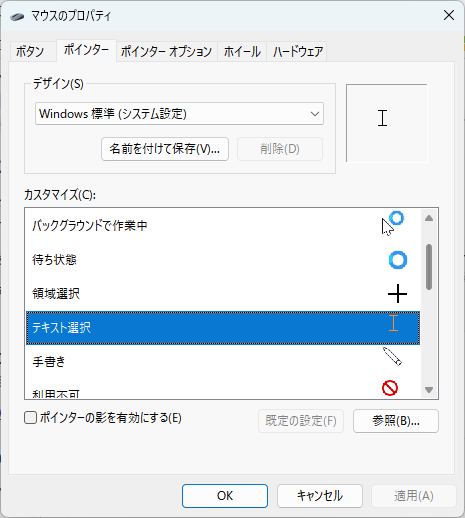Switch to the ホイール tab
Screen dimensions: 465x518
242,52
